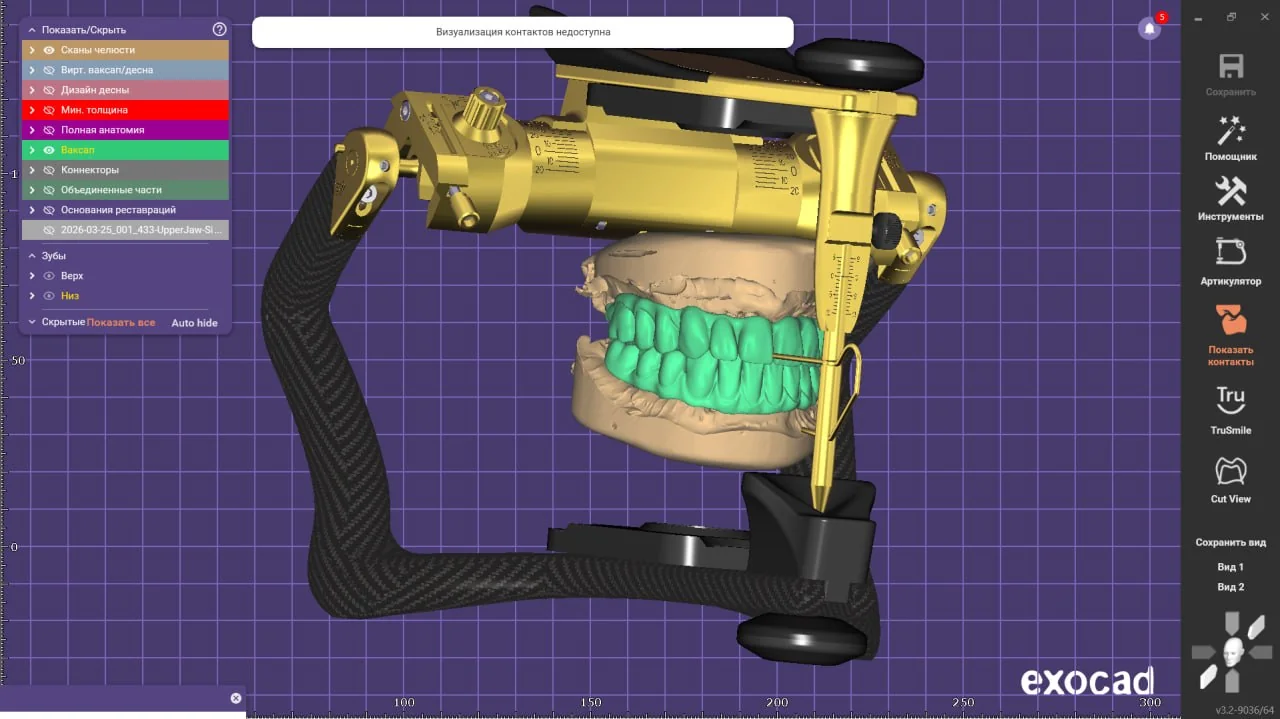Hide Сканы челюсти with its eye icon

(x=49, y=50)
